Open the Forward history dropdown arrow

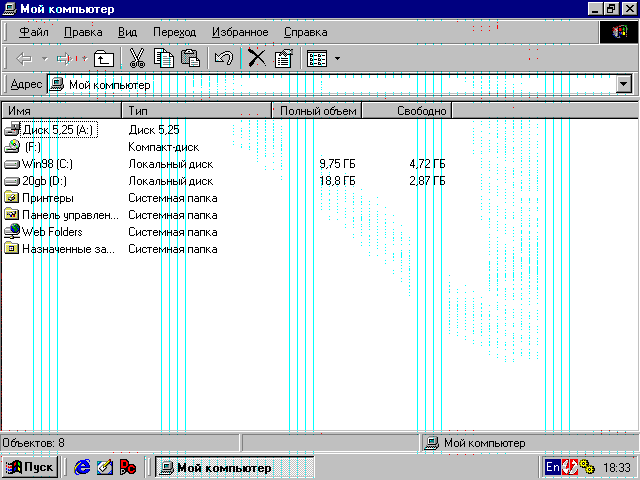84,59
